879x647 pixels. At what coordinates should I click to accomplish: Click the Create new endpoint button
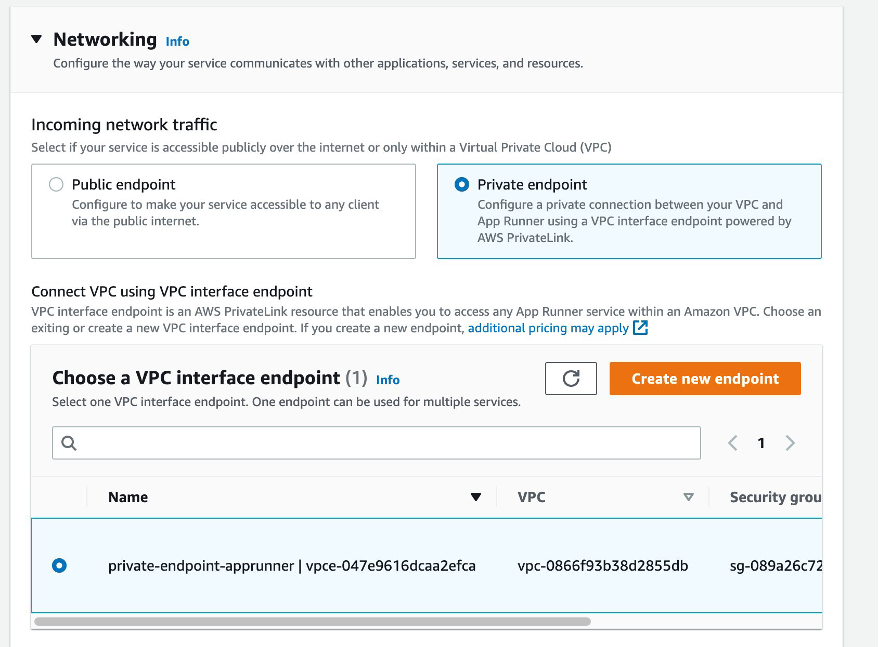(x=705, y=378)
